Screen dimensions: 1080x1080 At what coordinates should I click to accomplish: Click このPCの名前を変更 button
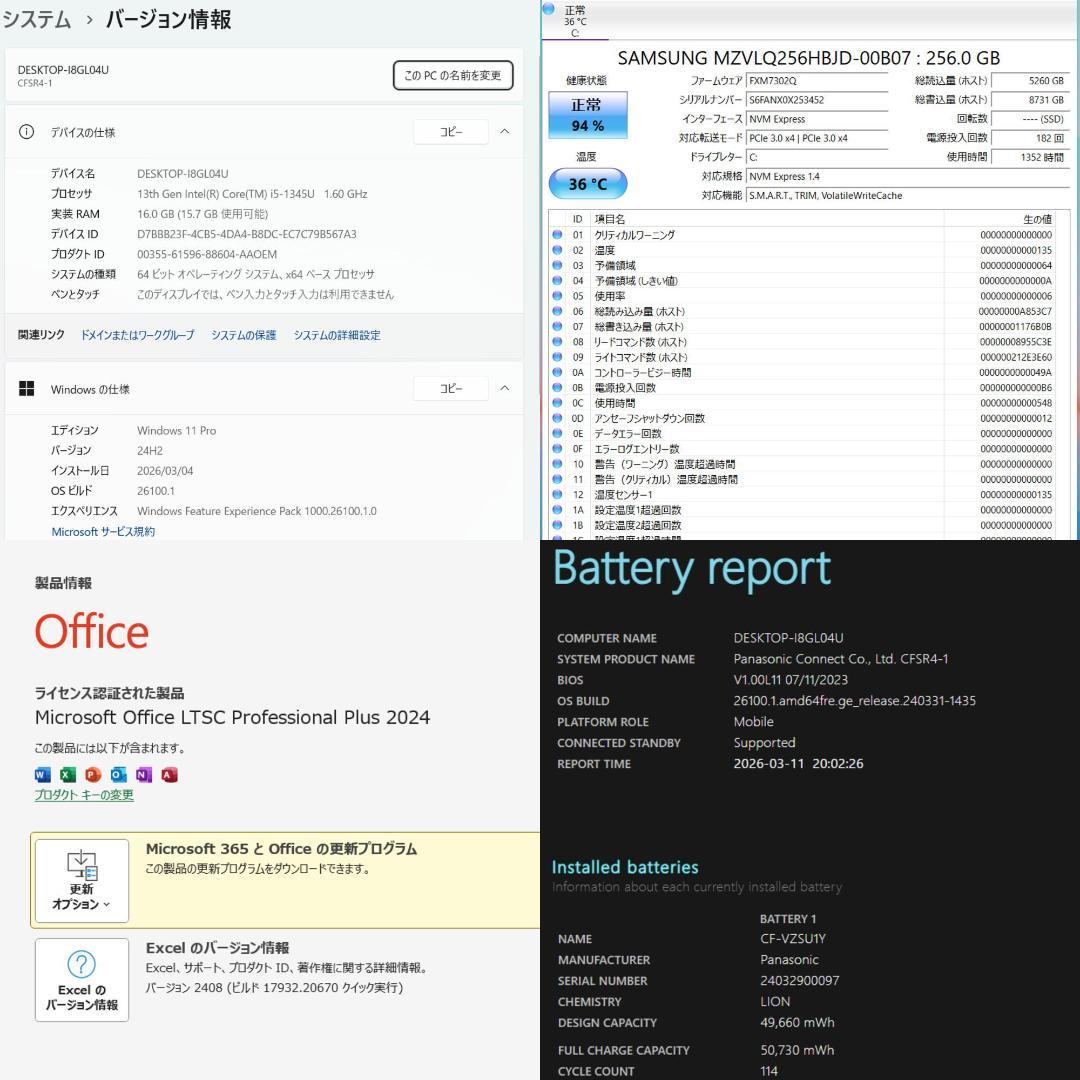pos(451,75)
